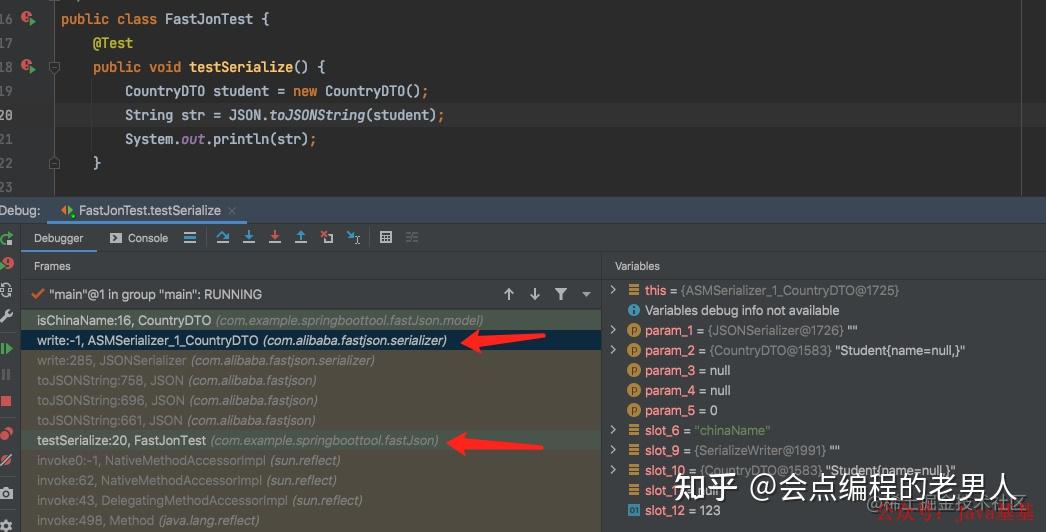Image resolution: width=1046 pixels, height=532 pixels.
Task: Select the slot_12 = 123 variable
Action: pos(674,511)
